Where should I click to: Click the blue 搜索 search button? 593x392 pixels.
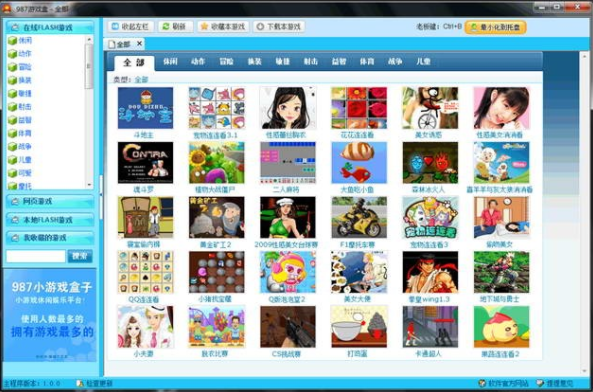(80, 256)
